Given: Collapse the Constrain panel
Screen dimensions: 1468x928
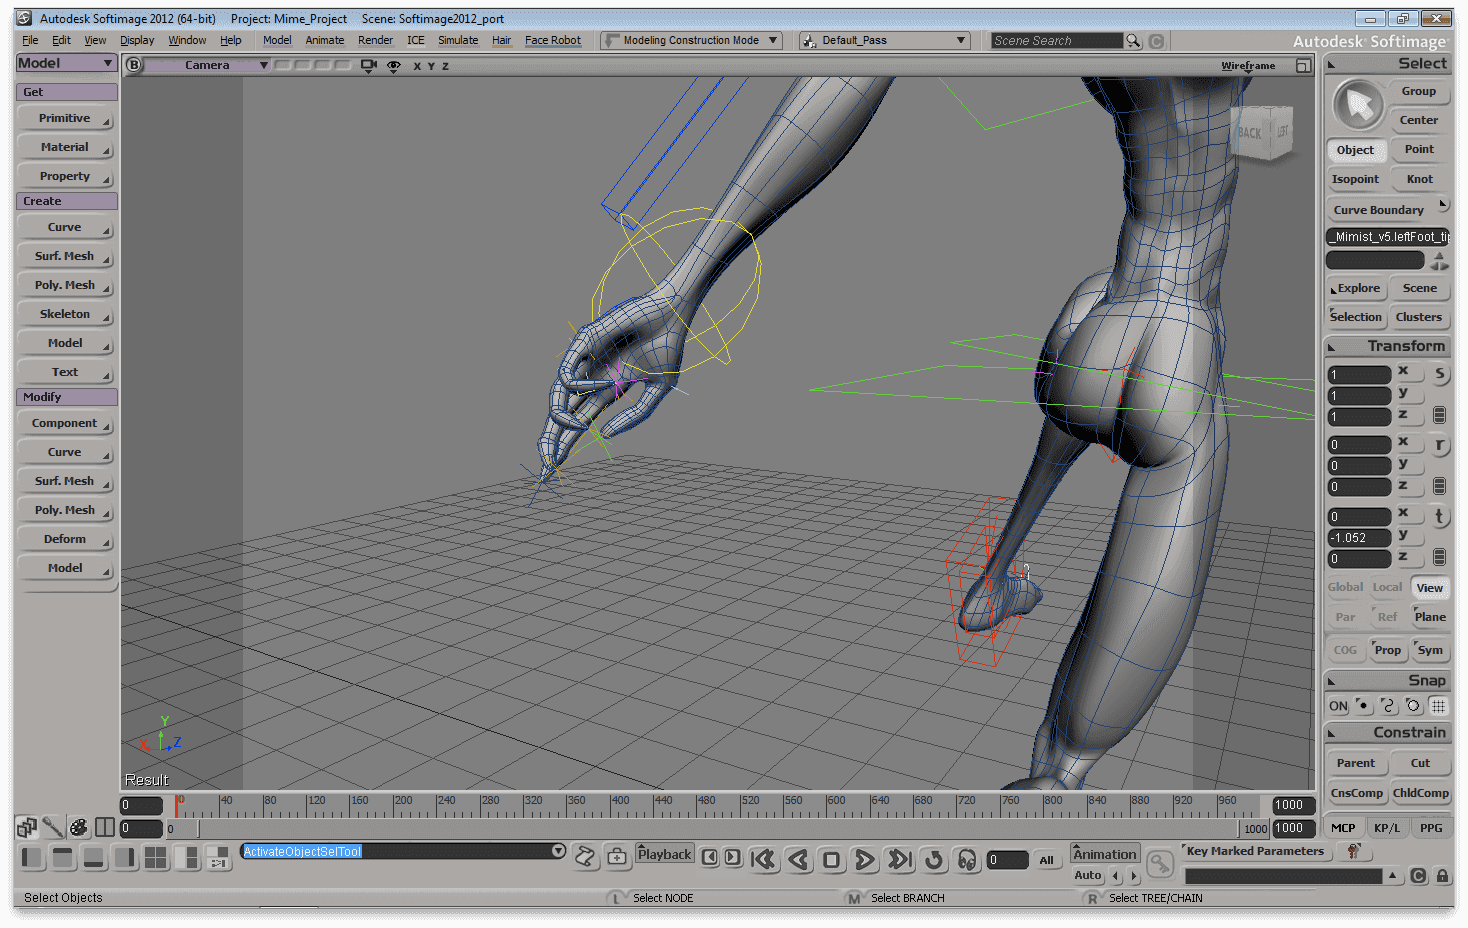Looking at the screenshot, I should click(1331, 733).
